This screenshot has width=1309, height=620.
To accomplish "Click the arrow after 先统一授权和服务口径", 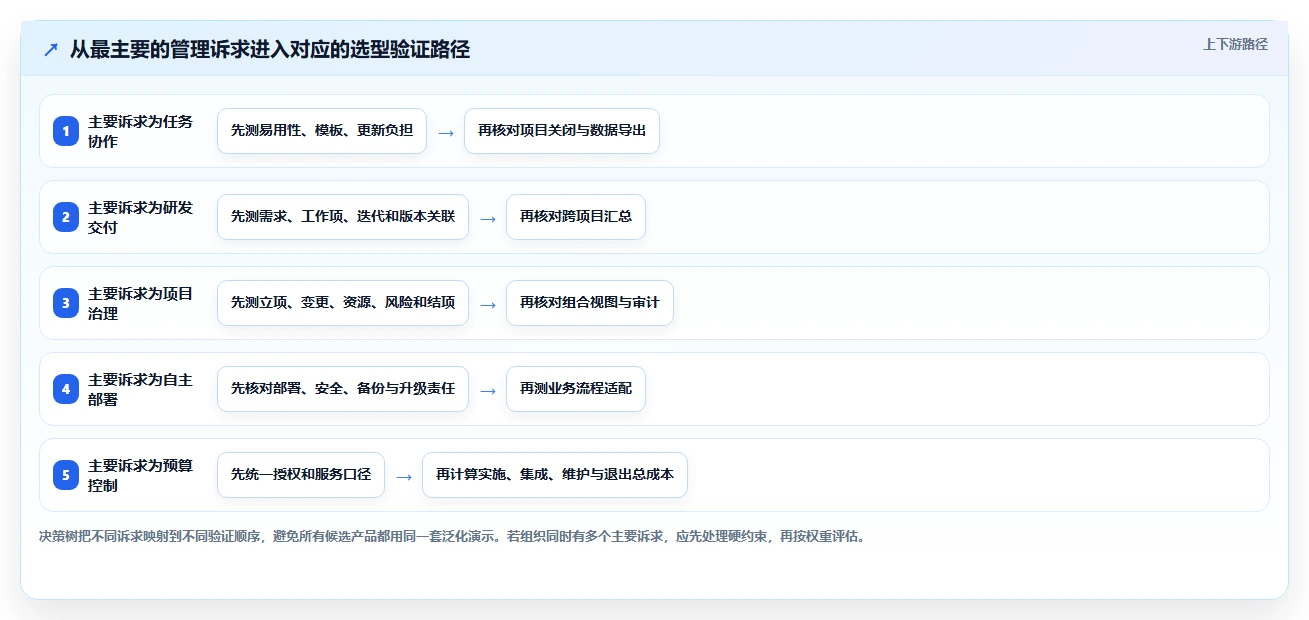I will 404,476.
